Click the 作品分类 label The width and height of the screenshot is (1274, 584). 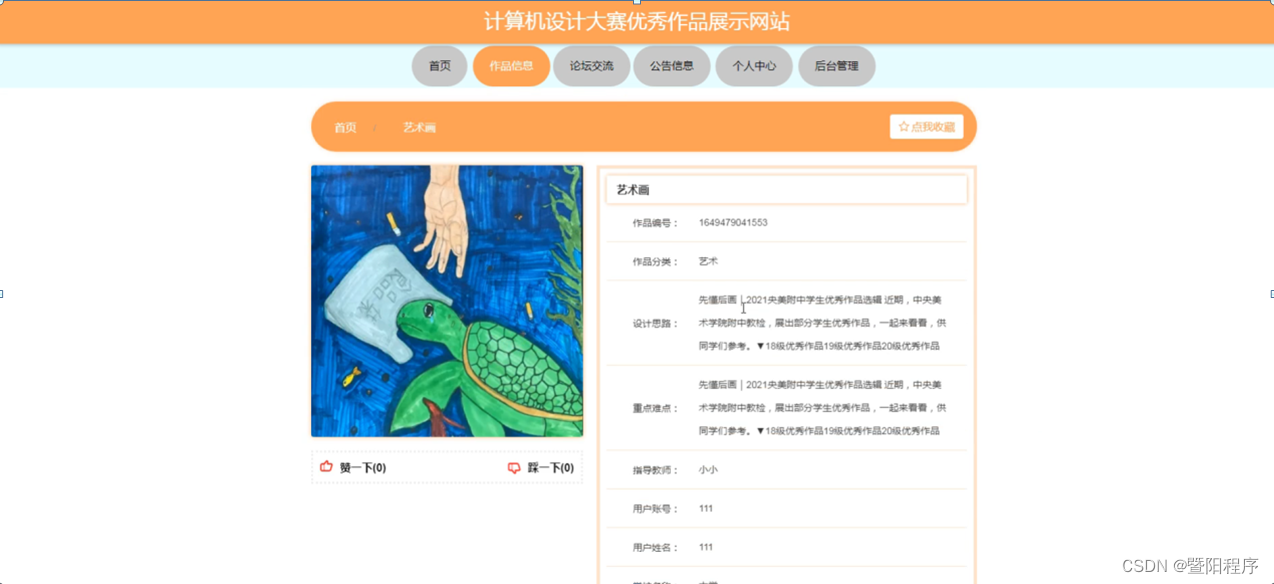656,262
